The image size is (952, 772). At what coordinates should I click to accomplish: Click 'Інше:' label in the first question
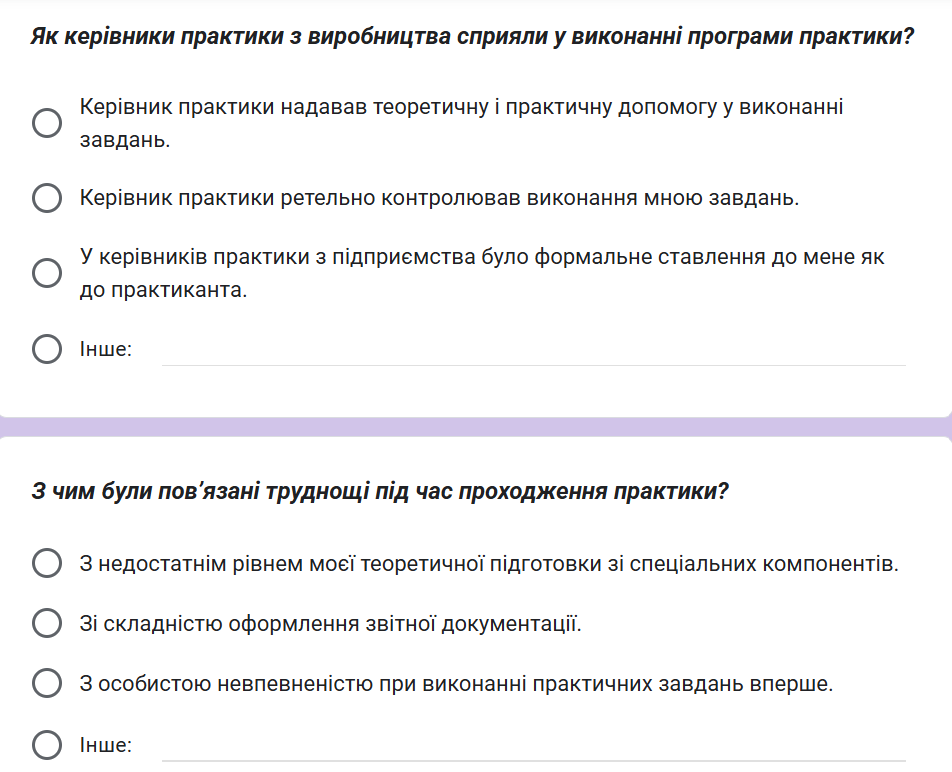106,350
